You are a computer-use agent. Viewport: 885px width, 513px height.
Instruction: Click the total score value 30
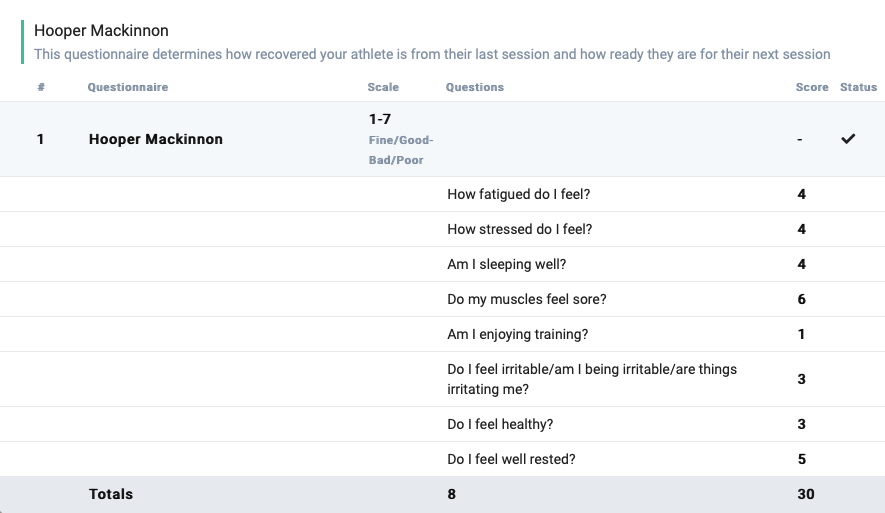pyautogui.click(x=805, y=494)
